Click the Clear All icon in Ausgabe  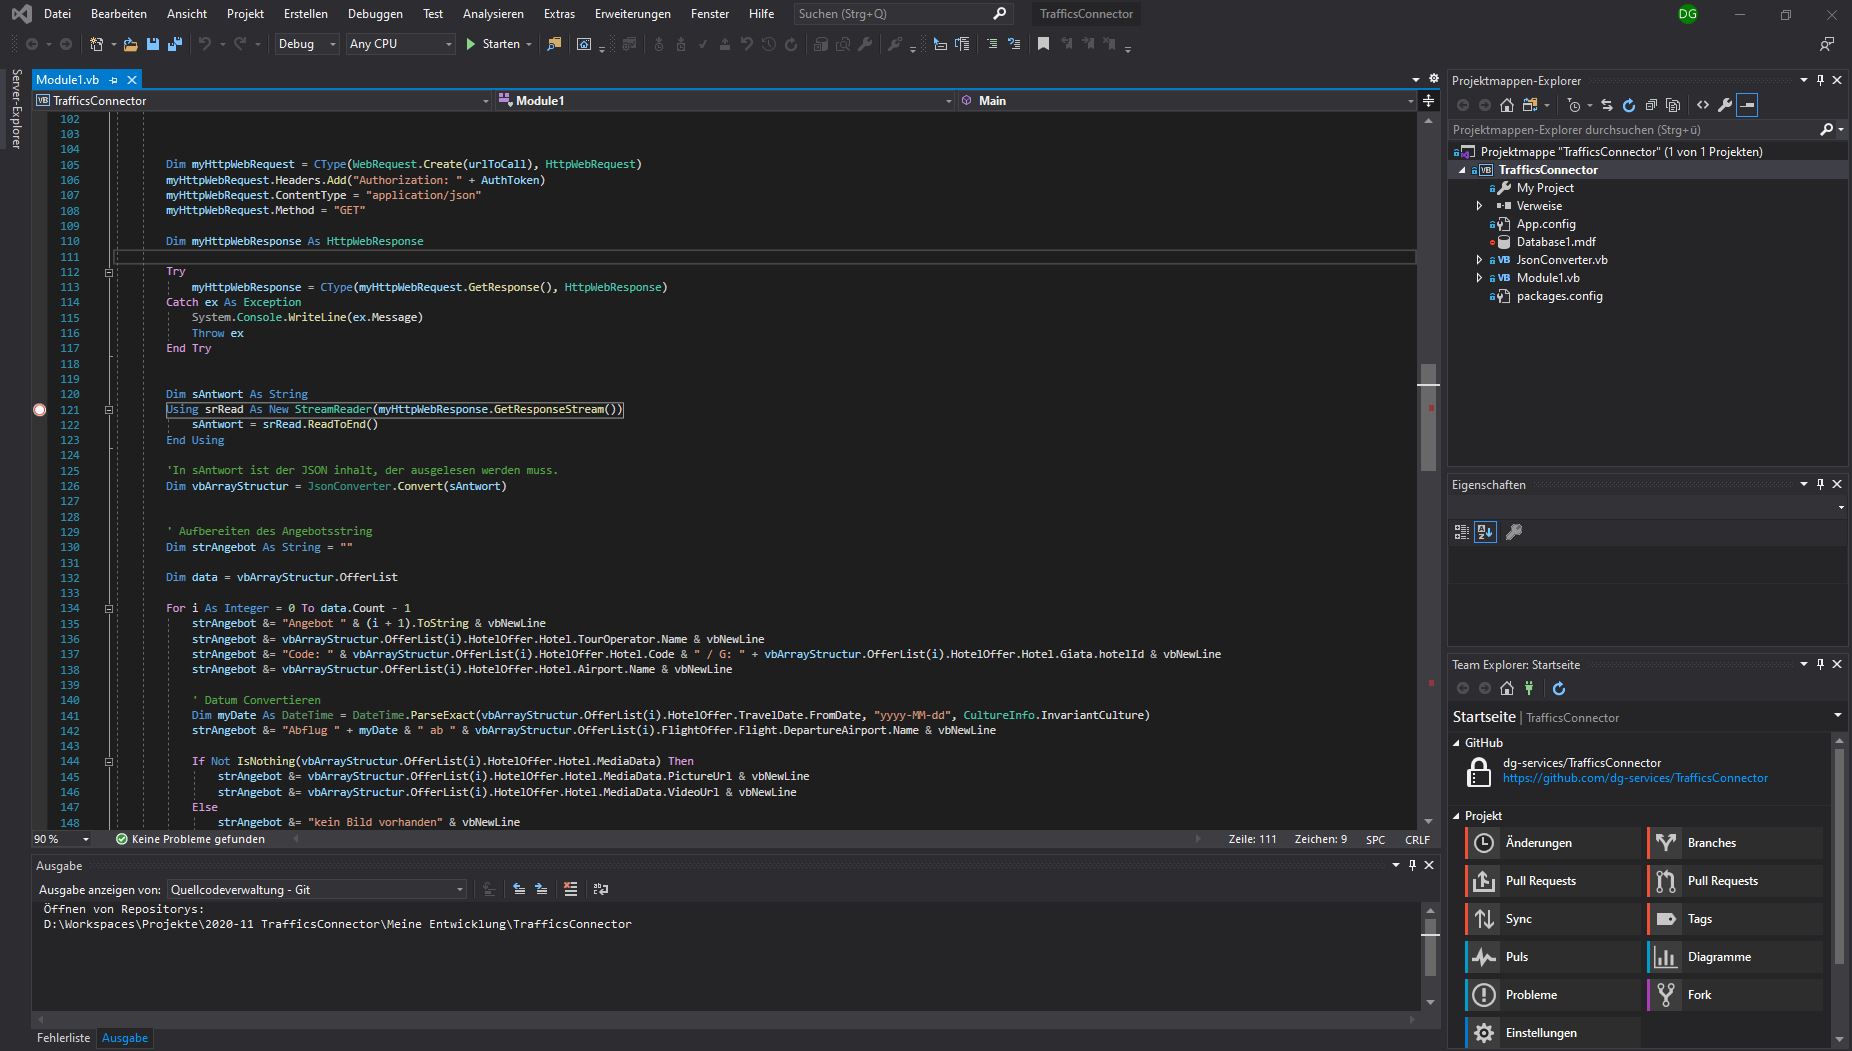(x=570, y=889)
